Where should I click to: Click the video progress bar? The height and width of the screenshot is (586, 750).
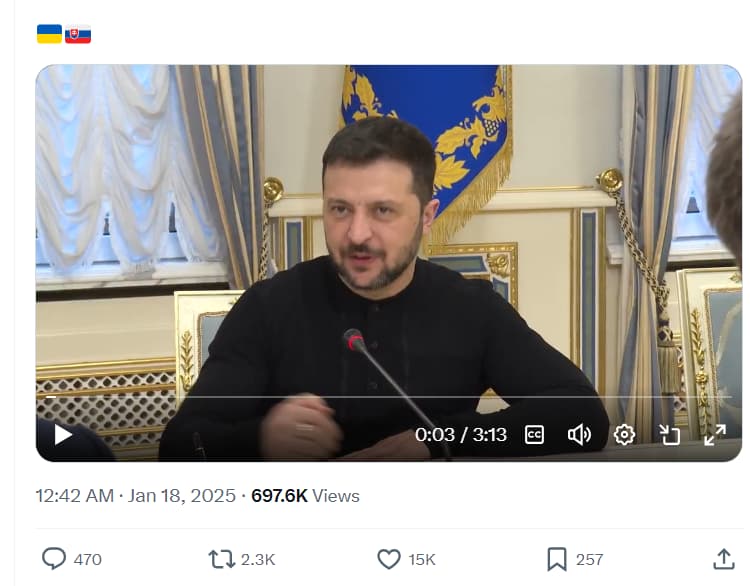388,397
